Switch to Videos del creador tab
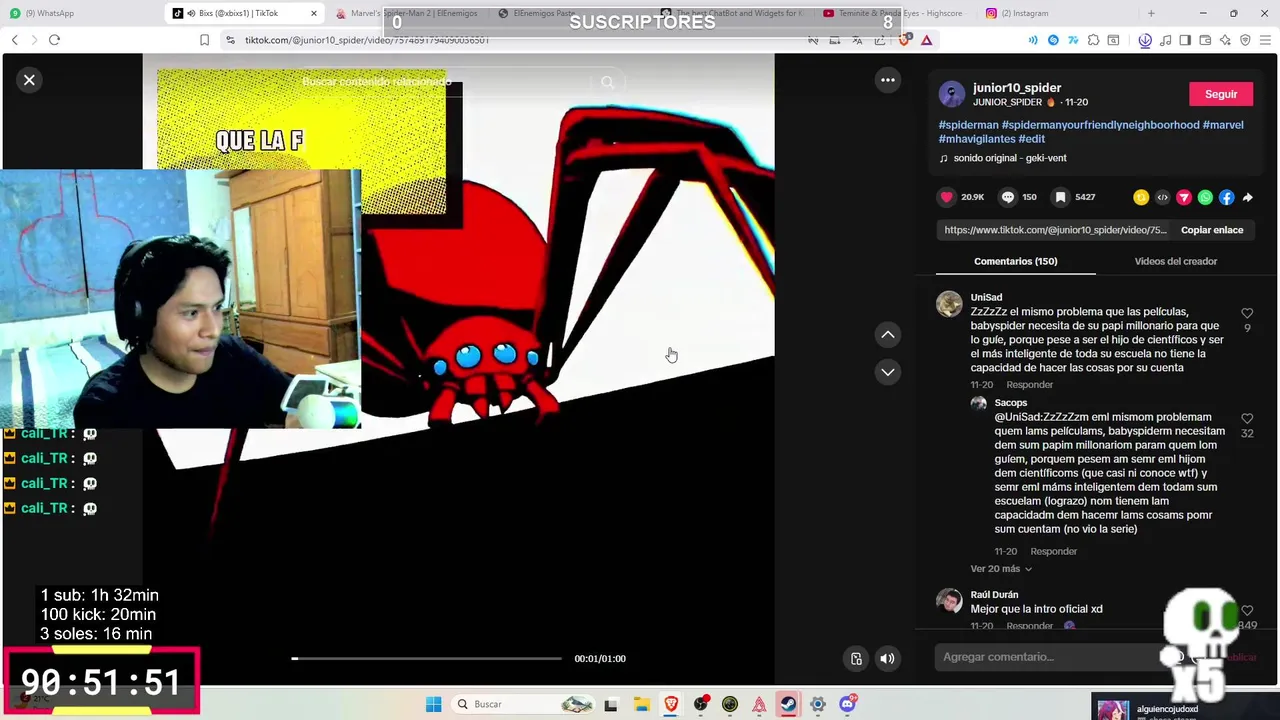1280x720 pixels. click(1175, 261)
